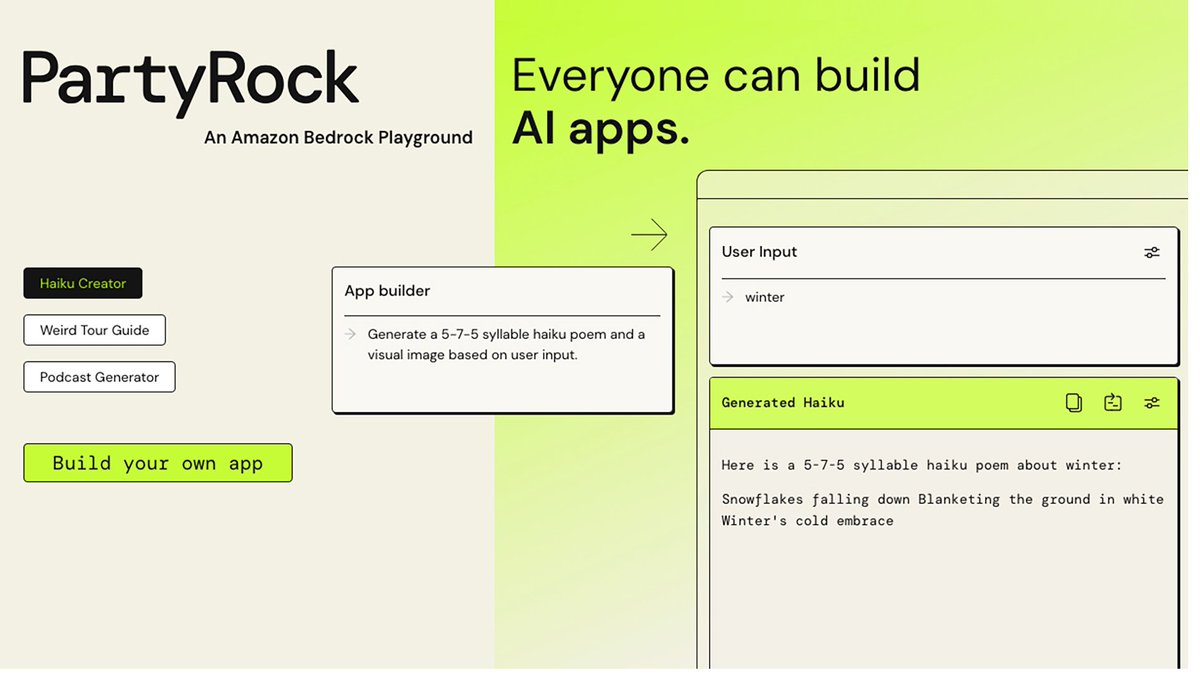Open Generated Haiku settings sliders icon
This screenshot has width=1200, height=675.
pyautogui.click(x=1152, y=403)
